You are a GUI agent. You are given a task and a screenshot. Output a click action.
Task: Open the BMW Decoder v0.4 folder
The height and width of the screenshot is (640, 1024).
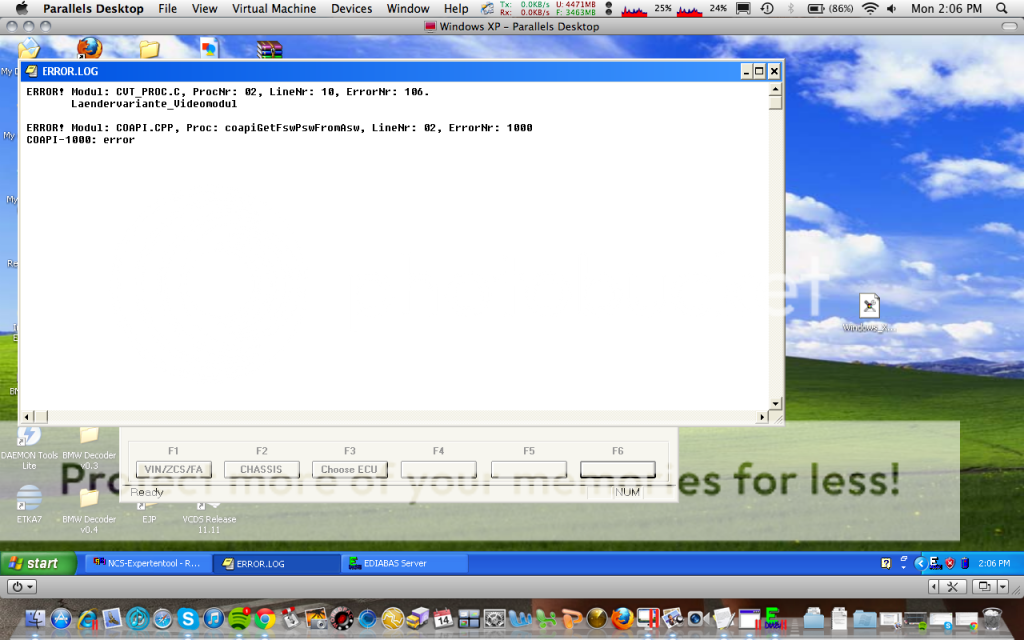pyautogui.click(x=89, y=498)
